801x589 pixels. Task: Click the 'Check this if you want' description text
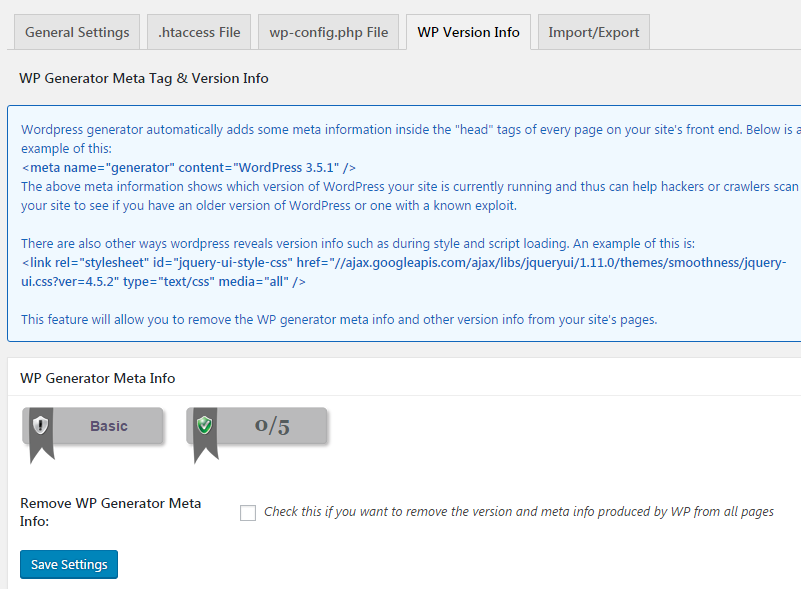click(518, 512)
